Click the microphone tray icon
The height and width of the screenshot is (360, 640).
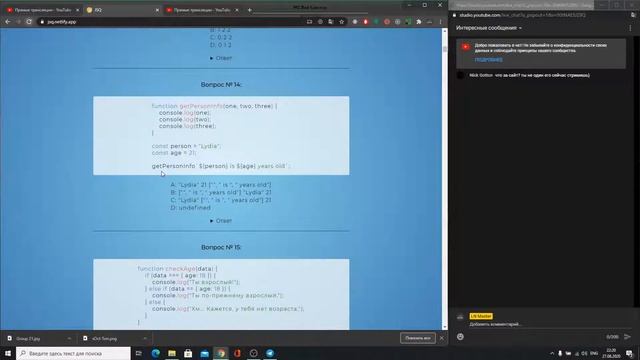pyautogui.click(x=560, y=353)
